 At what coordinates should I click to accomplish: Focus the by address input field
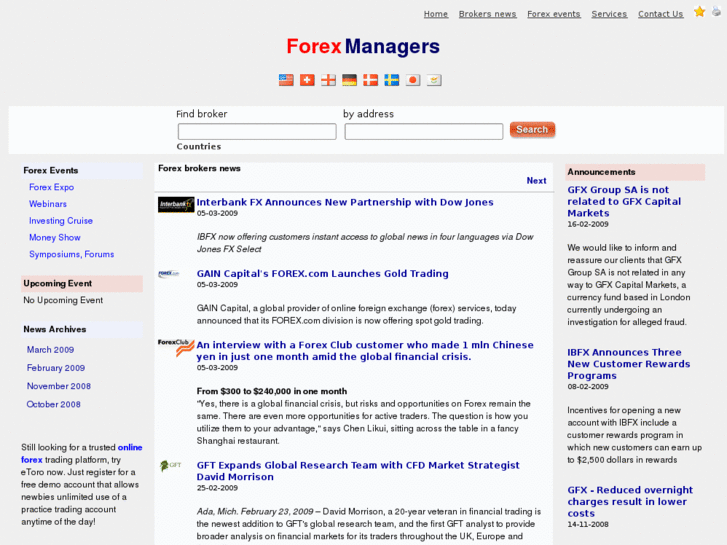[424, 131]
